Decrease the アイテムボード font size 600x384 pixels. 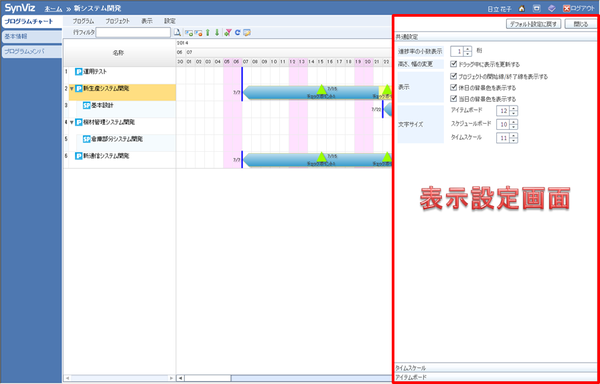(514, 113)
